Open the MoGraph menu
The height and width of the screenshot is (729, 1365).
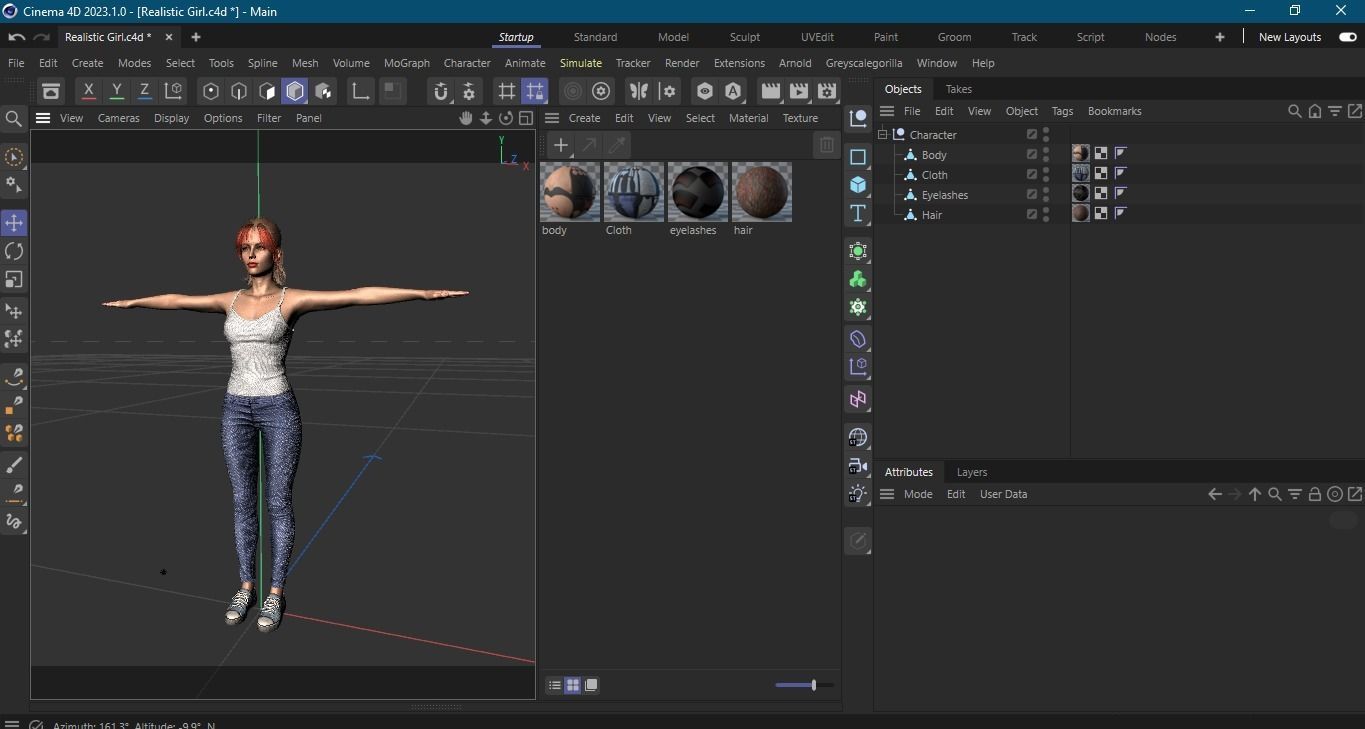pyautogui.click(x=407, y=63)
